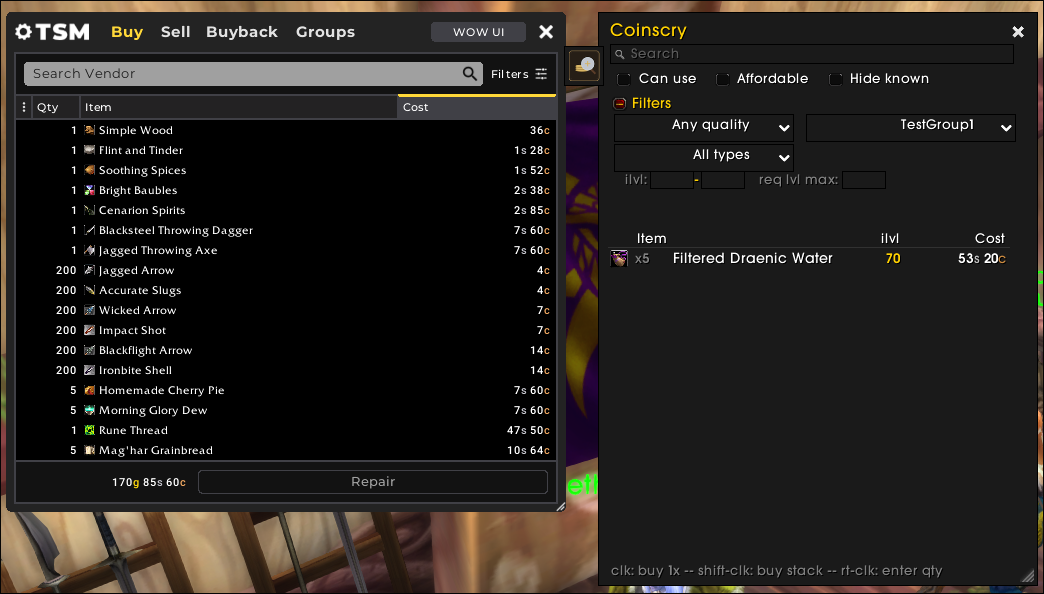
Task: Select the Cenarion Spirits row name
Action: tap(142, 210)
